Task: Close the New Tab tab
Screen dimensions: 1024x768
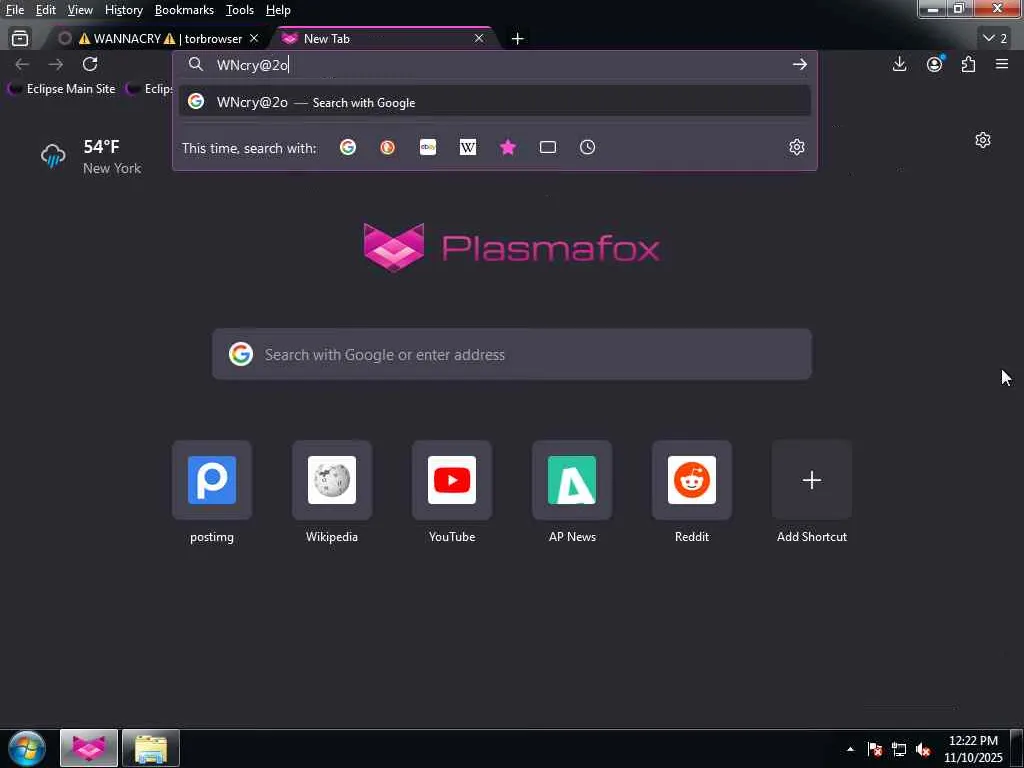Action: click(x=479, y=39)
